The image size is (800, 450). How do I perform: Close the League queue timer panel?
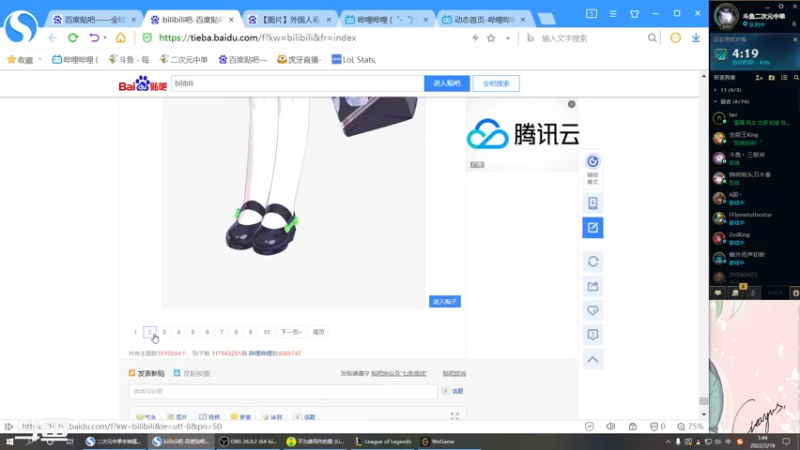[795, 39]
